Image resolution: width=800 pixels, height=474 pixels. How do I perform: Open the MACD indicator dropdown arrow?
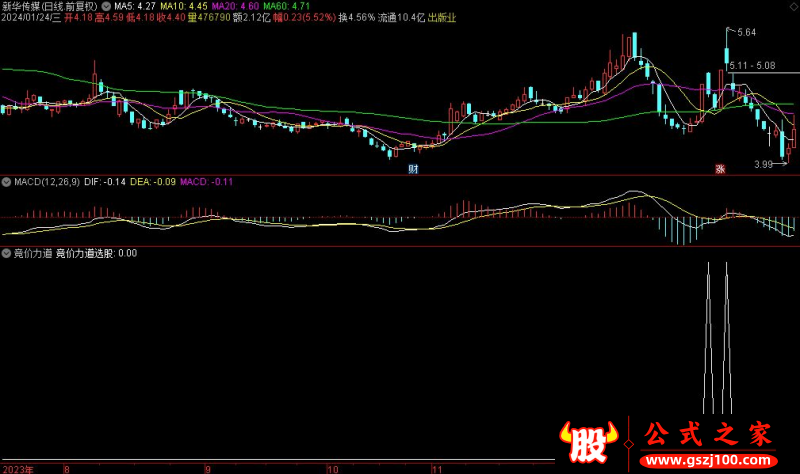[x=8, y=182]
